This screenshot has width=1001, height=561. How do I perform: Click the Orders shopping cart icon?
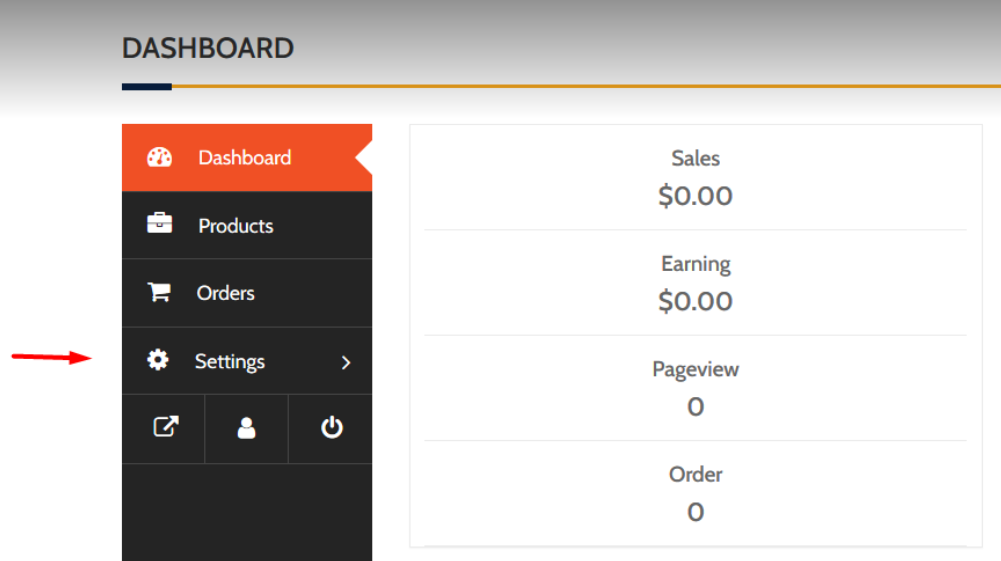(x=159, y=292)
